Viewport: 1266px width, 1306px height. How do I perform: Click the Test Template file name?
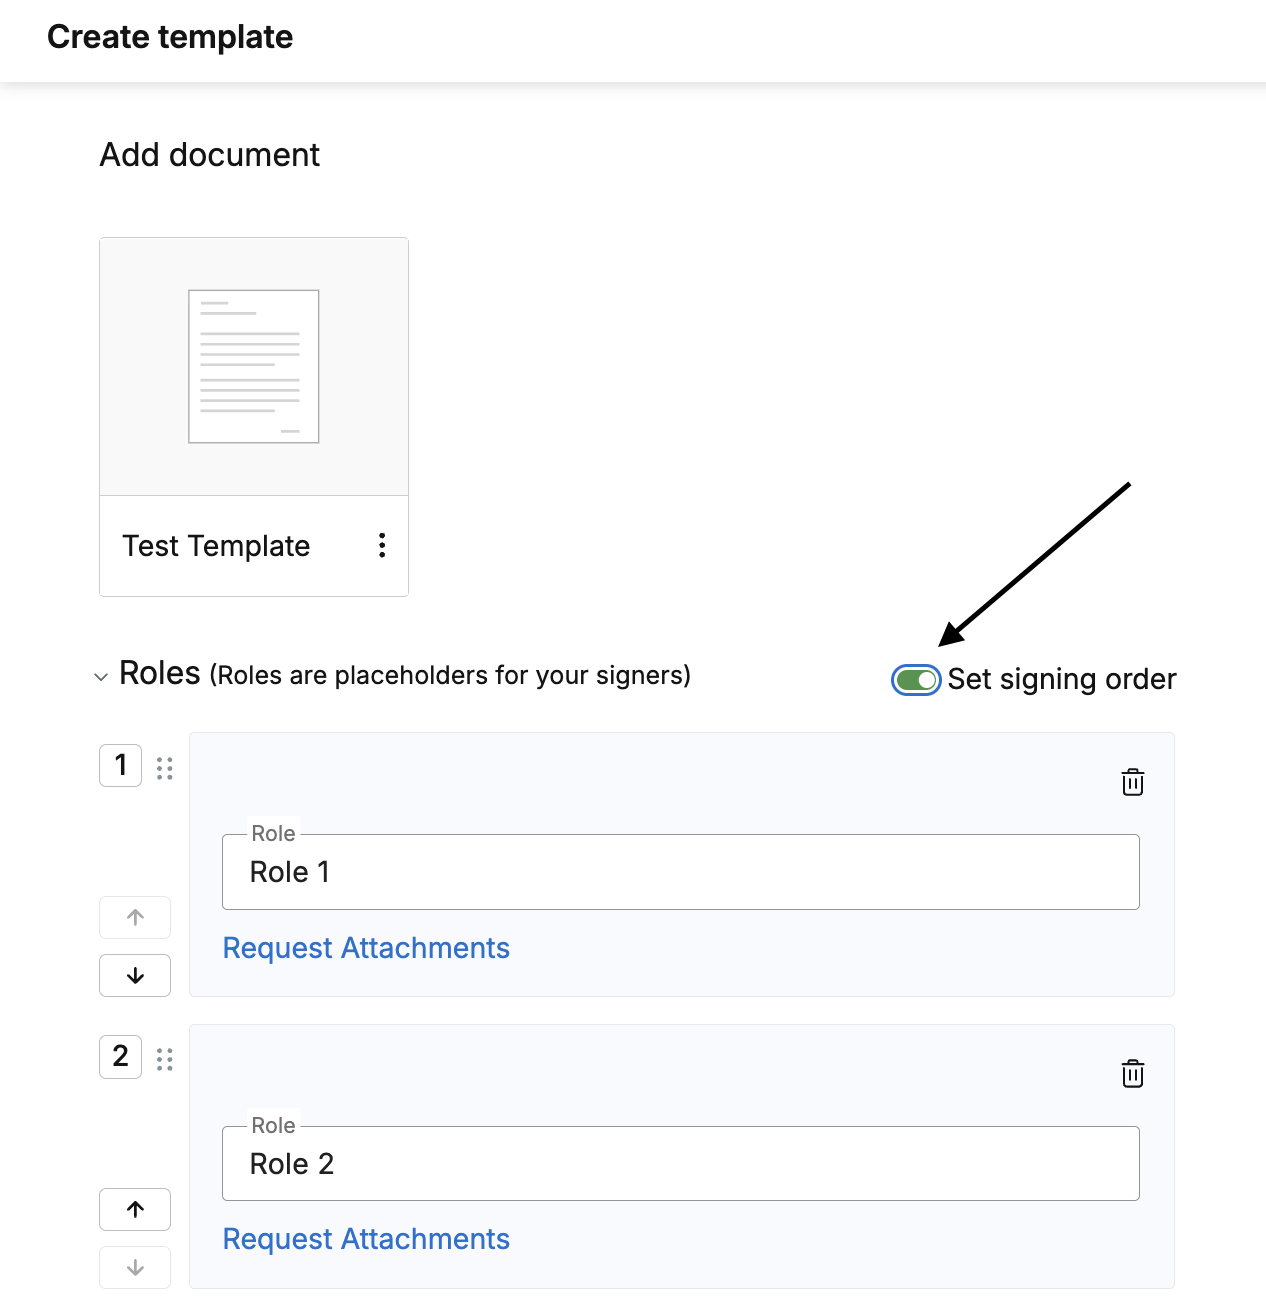[x=216, y=546]
